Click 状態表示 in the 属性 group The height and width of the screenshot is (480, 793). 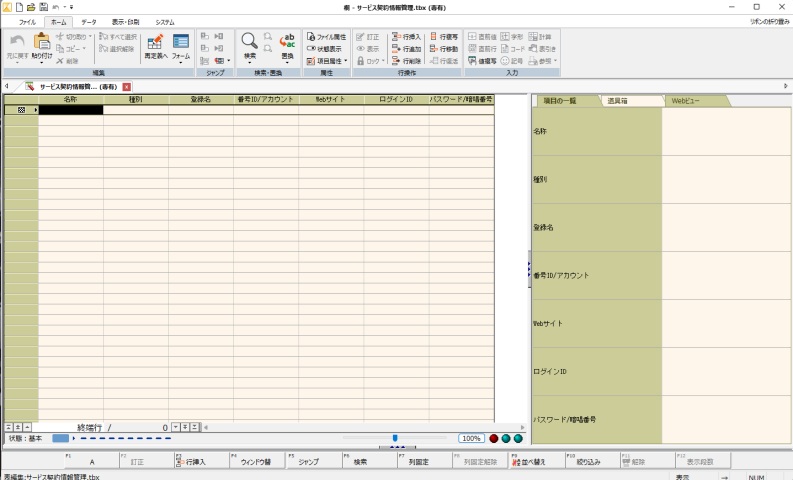[x=324, y=49]
